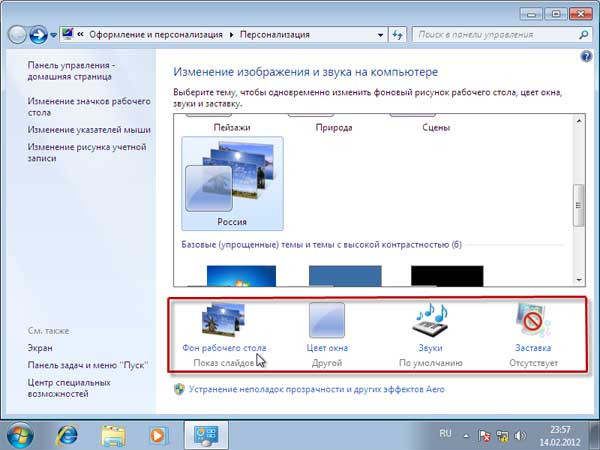Image resolution: width=600 pixels, height=450 pixels.
Task: Click the Цвет окна link text
Action: point(327,348)
